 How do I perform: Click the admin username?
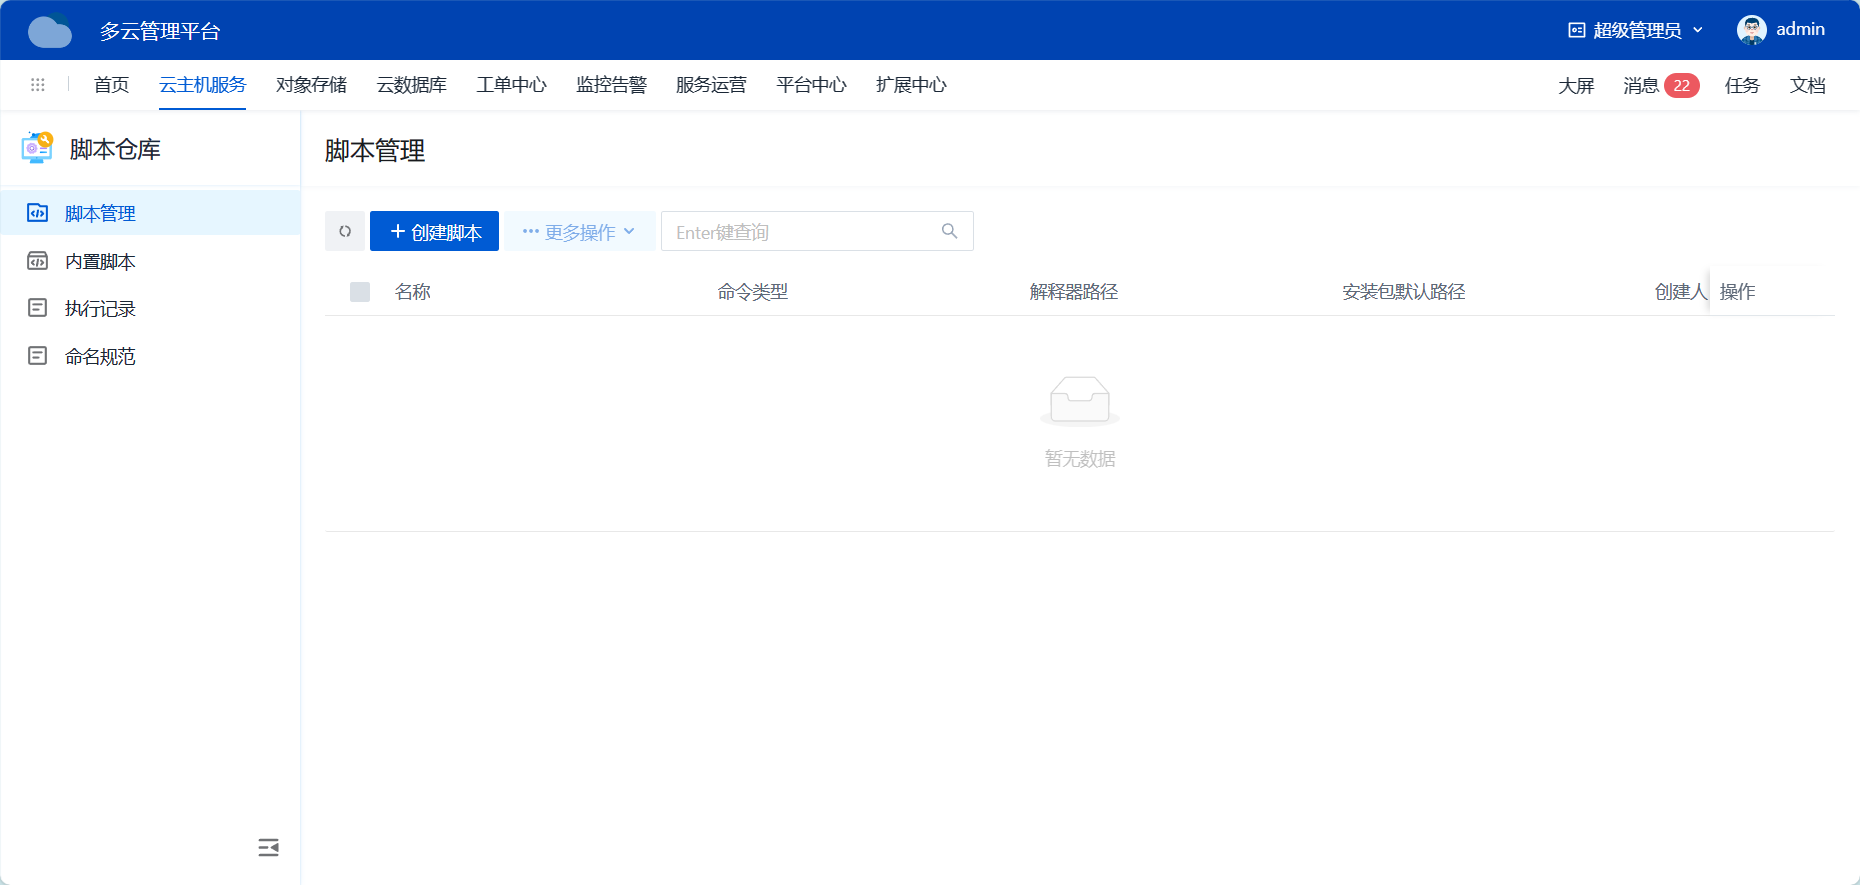(1800, 30)
